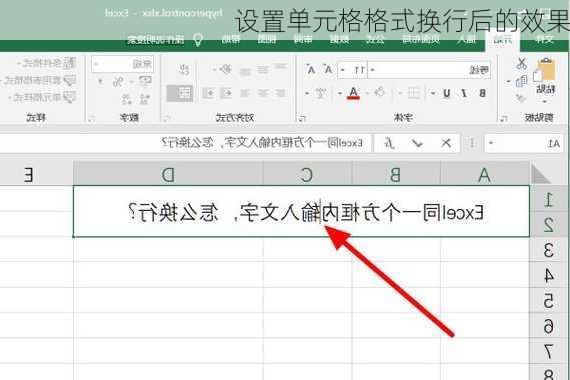This screenshot has width=570, height=380.
Task: Click the Increase Font Size icon
Action: tap(328, 69)
